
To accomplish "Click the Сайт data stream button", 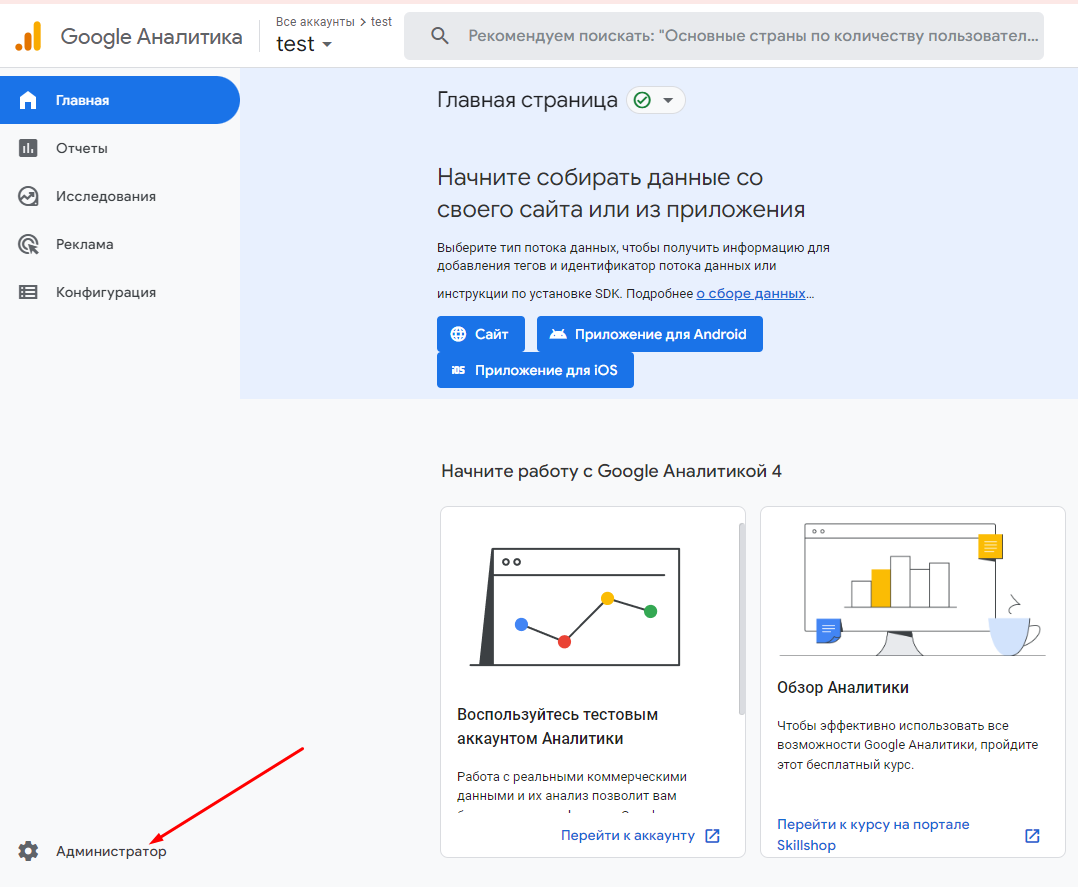I will click(480, 334).
